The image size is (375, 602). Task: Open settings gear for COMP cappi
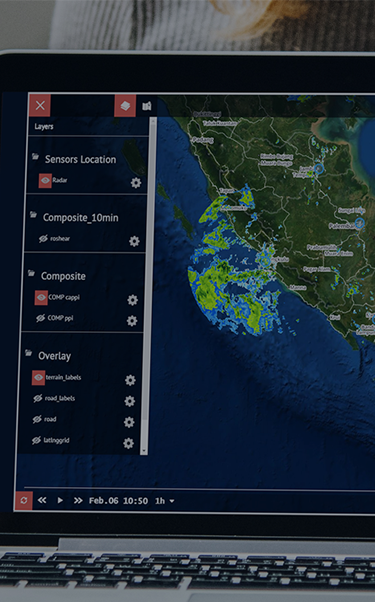point(132,300)
